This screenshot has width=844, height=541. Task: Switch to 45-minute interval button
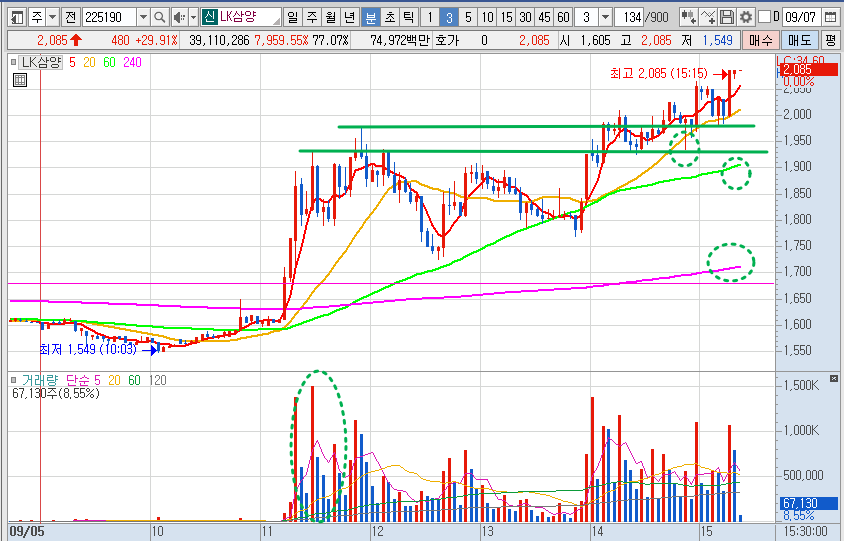coord(544,18)
